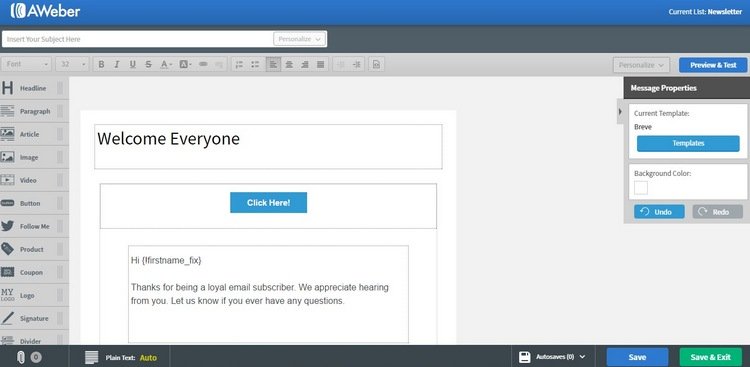Collapse the Message Properties panel arrow
Screen dimensions: 750x367
pos(620,111)
